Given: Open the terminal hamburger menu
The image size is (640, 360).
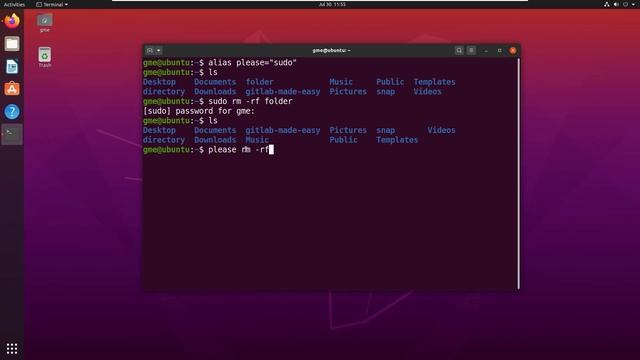Looking at the screenshot, I should [471, 50].
